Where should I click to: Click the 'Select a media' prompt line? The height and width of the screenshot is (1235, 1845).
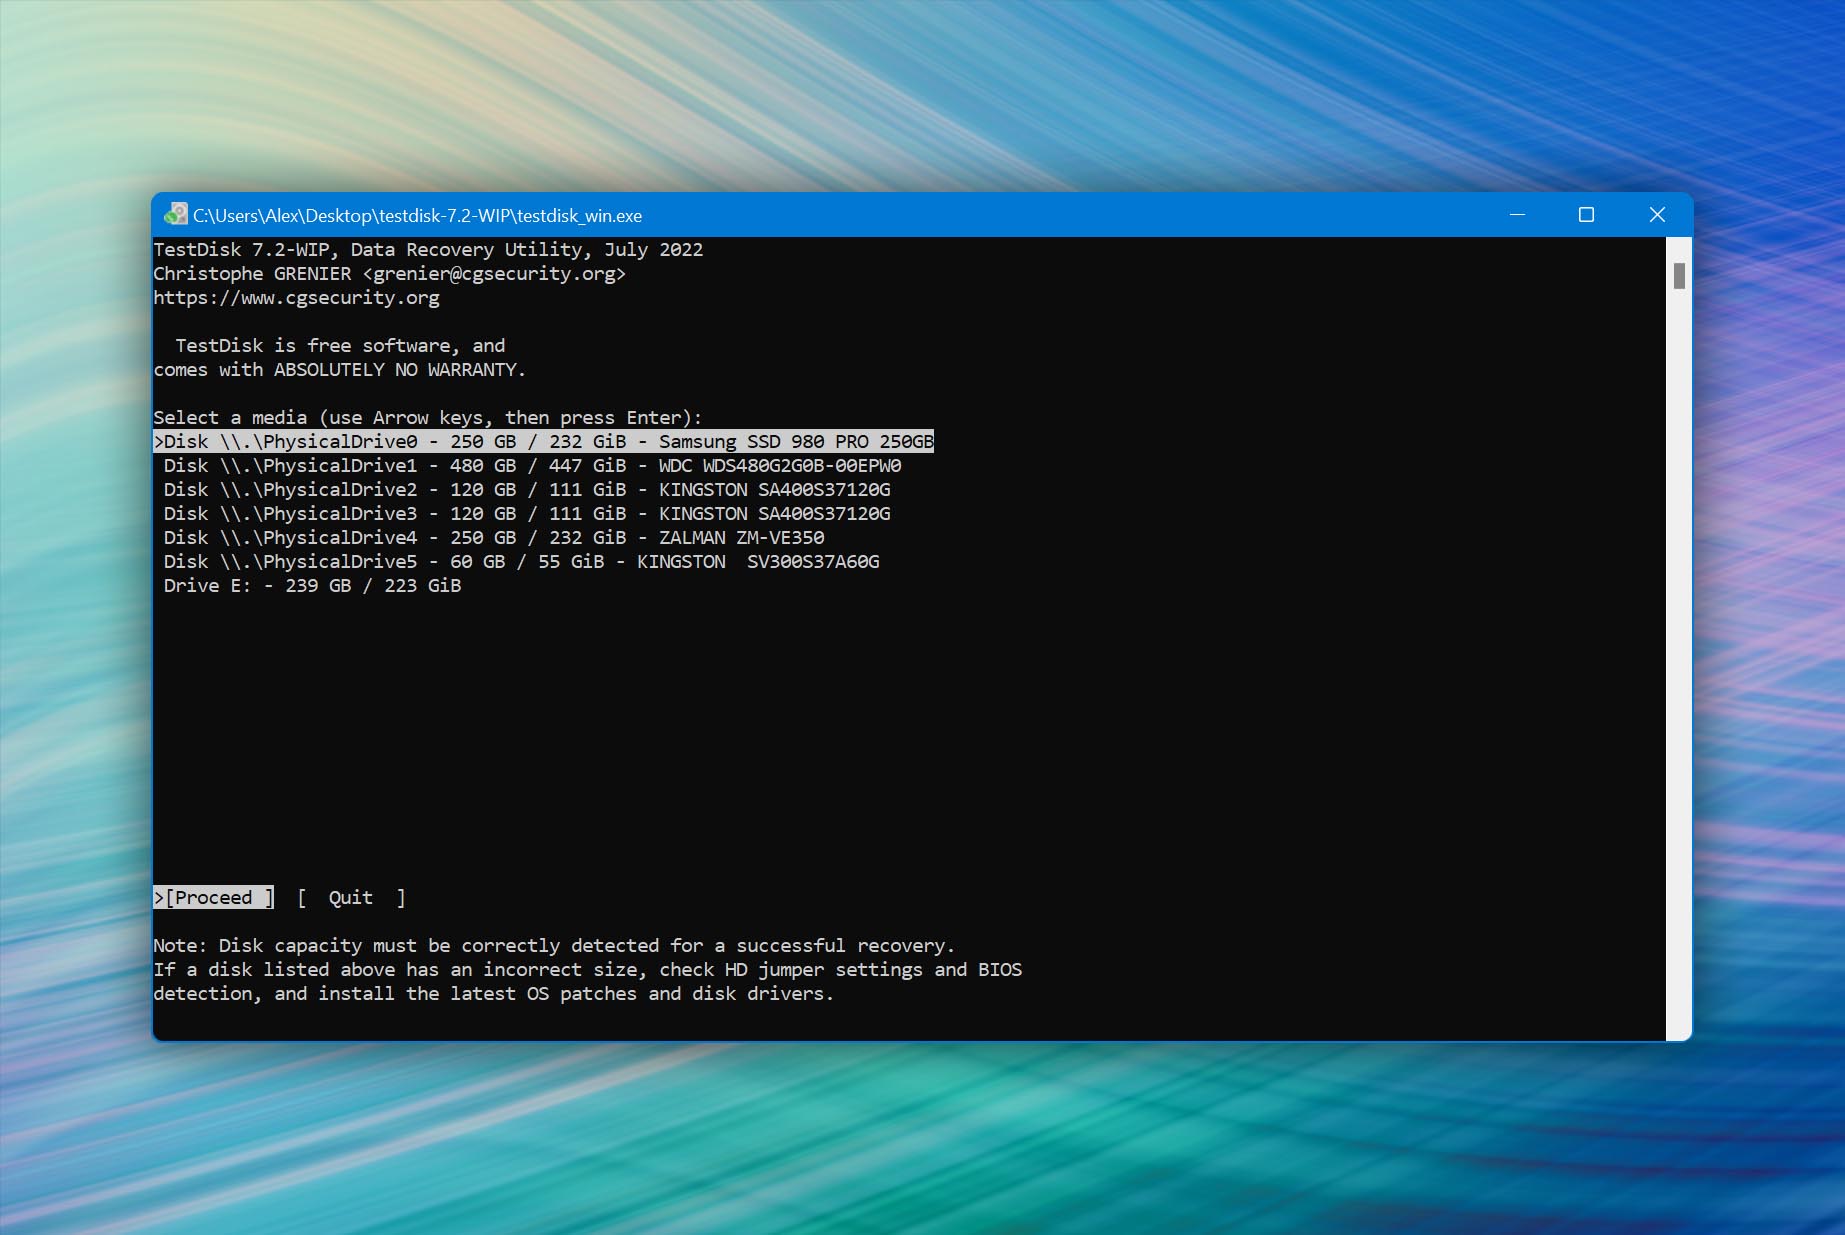click(428, 417)
